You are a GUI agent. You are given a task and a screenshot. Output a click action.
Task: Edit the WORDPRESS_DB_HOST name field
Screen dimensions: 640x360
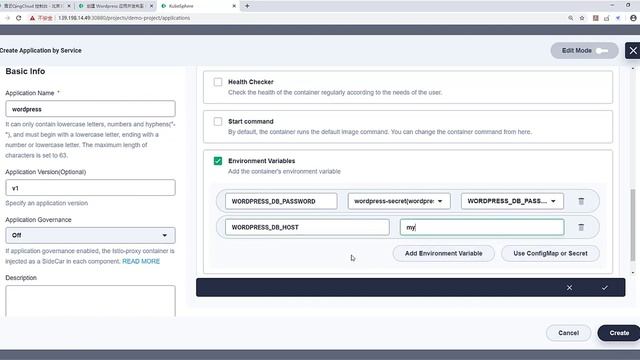coord(307,227)
